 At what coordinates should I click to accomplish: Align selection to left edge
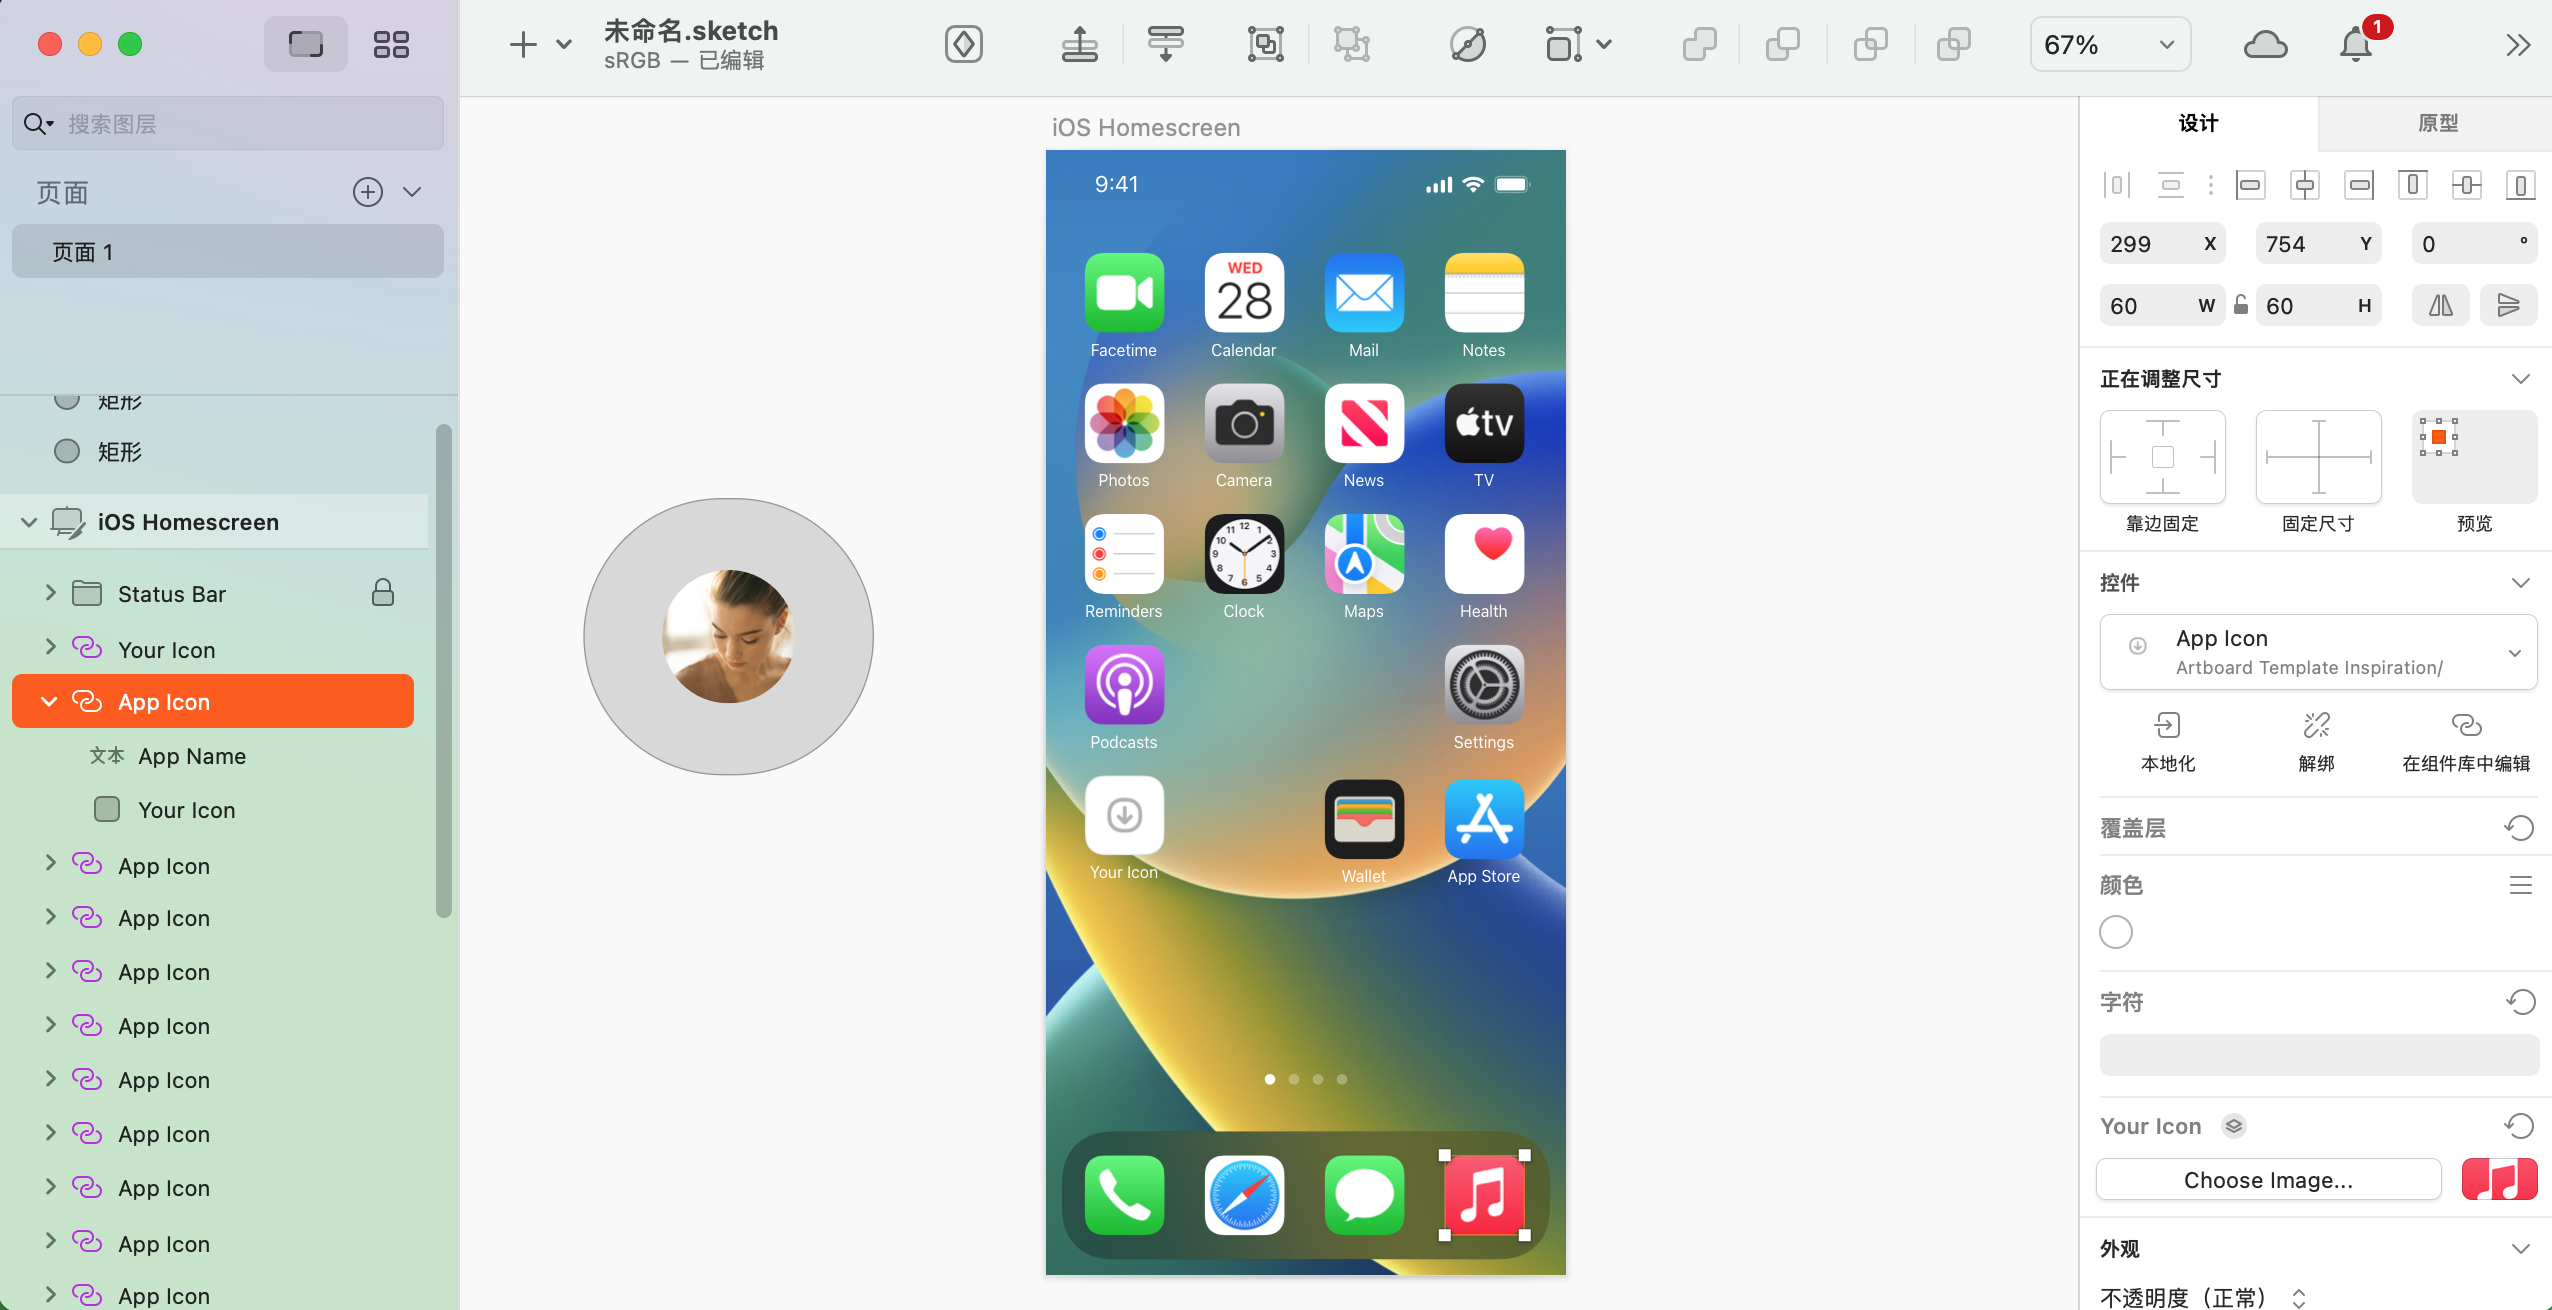coord(2251,185)
